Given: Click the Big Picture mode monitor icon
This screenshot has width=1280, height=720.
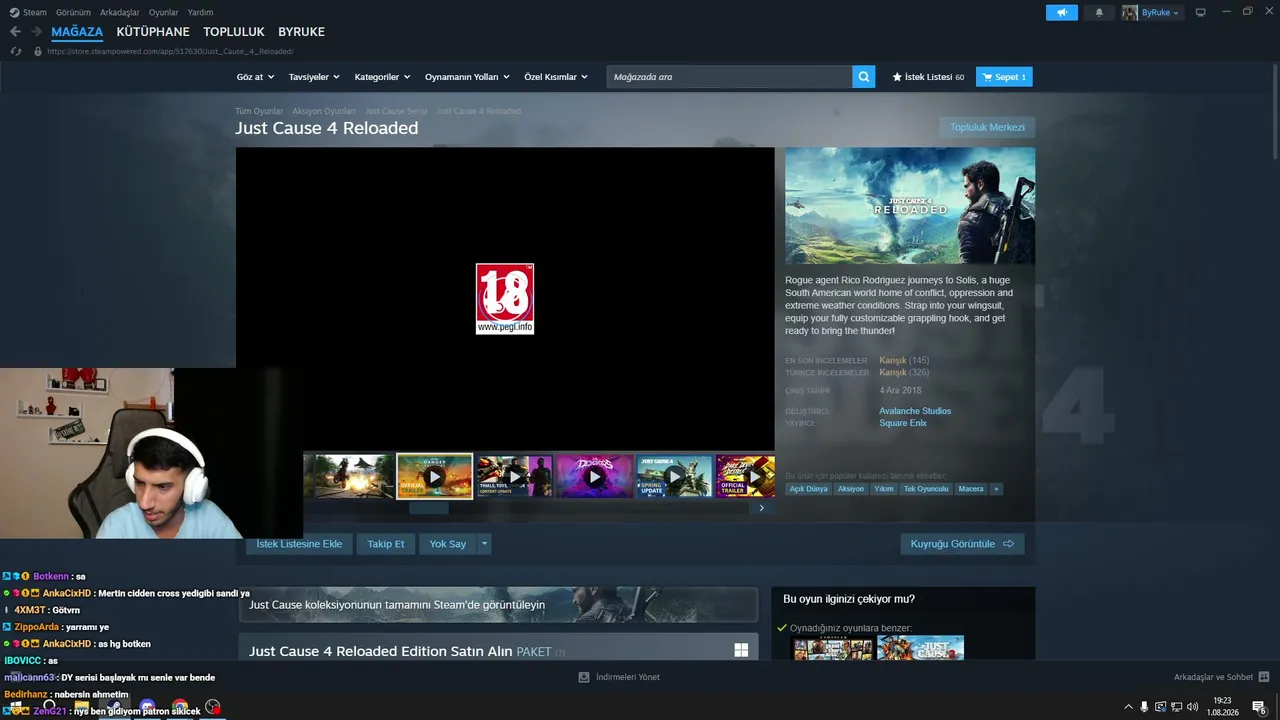Looking at the screenshot, I should click(1201, 12).
